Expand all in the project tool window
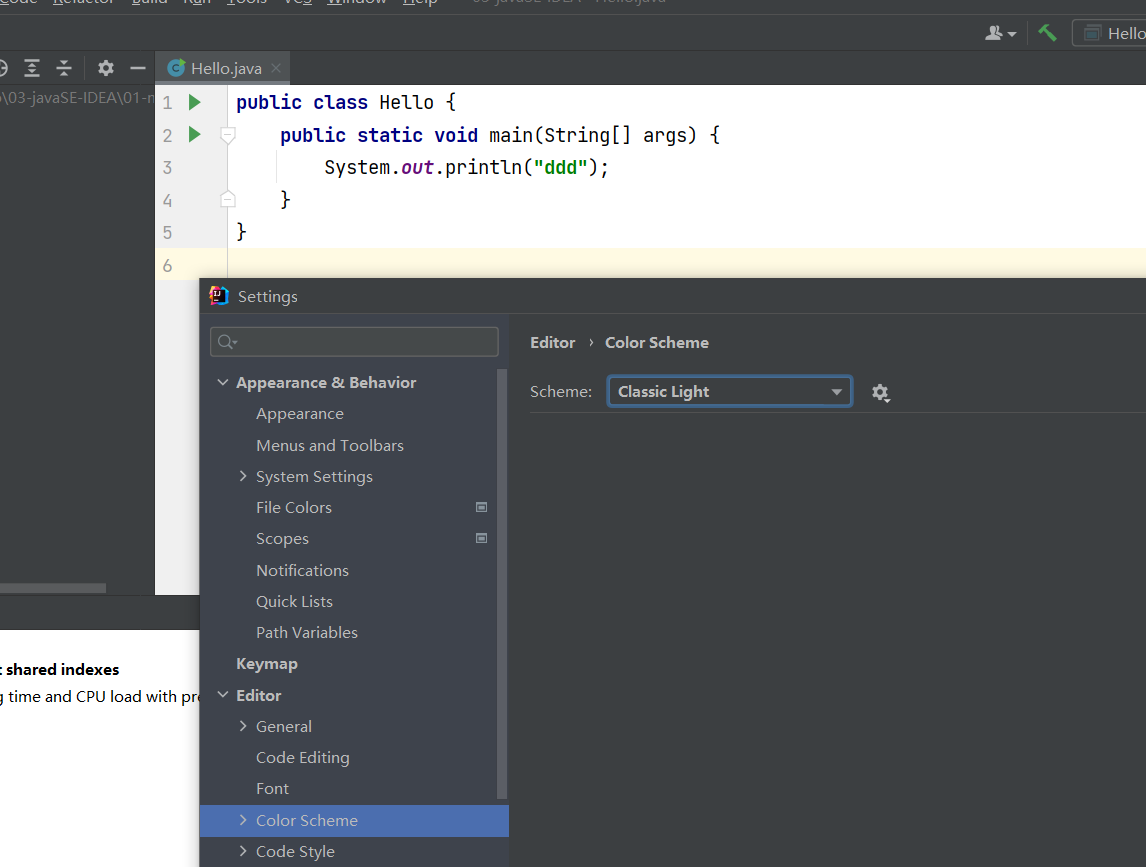 [x=32, y=68]
